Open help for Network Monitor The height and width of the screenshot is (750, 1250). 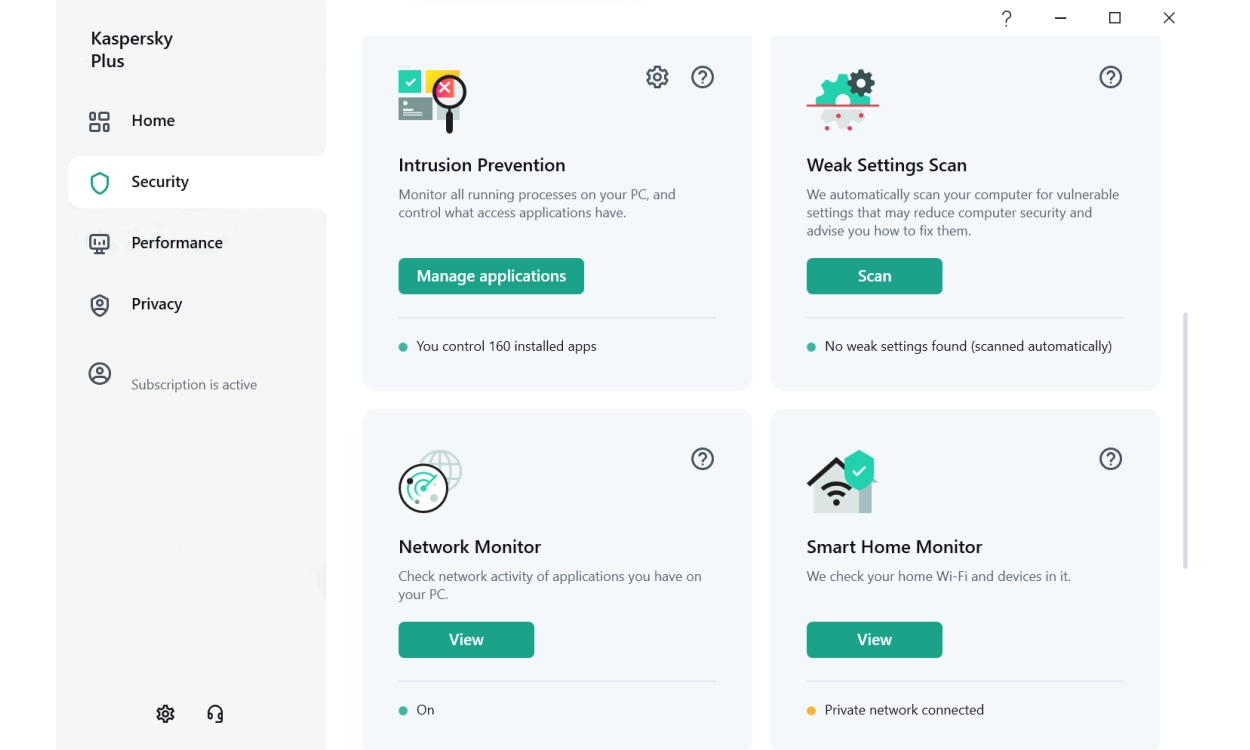pos(702,459)
